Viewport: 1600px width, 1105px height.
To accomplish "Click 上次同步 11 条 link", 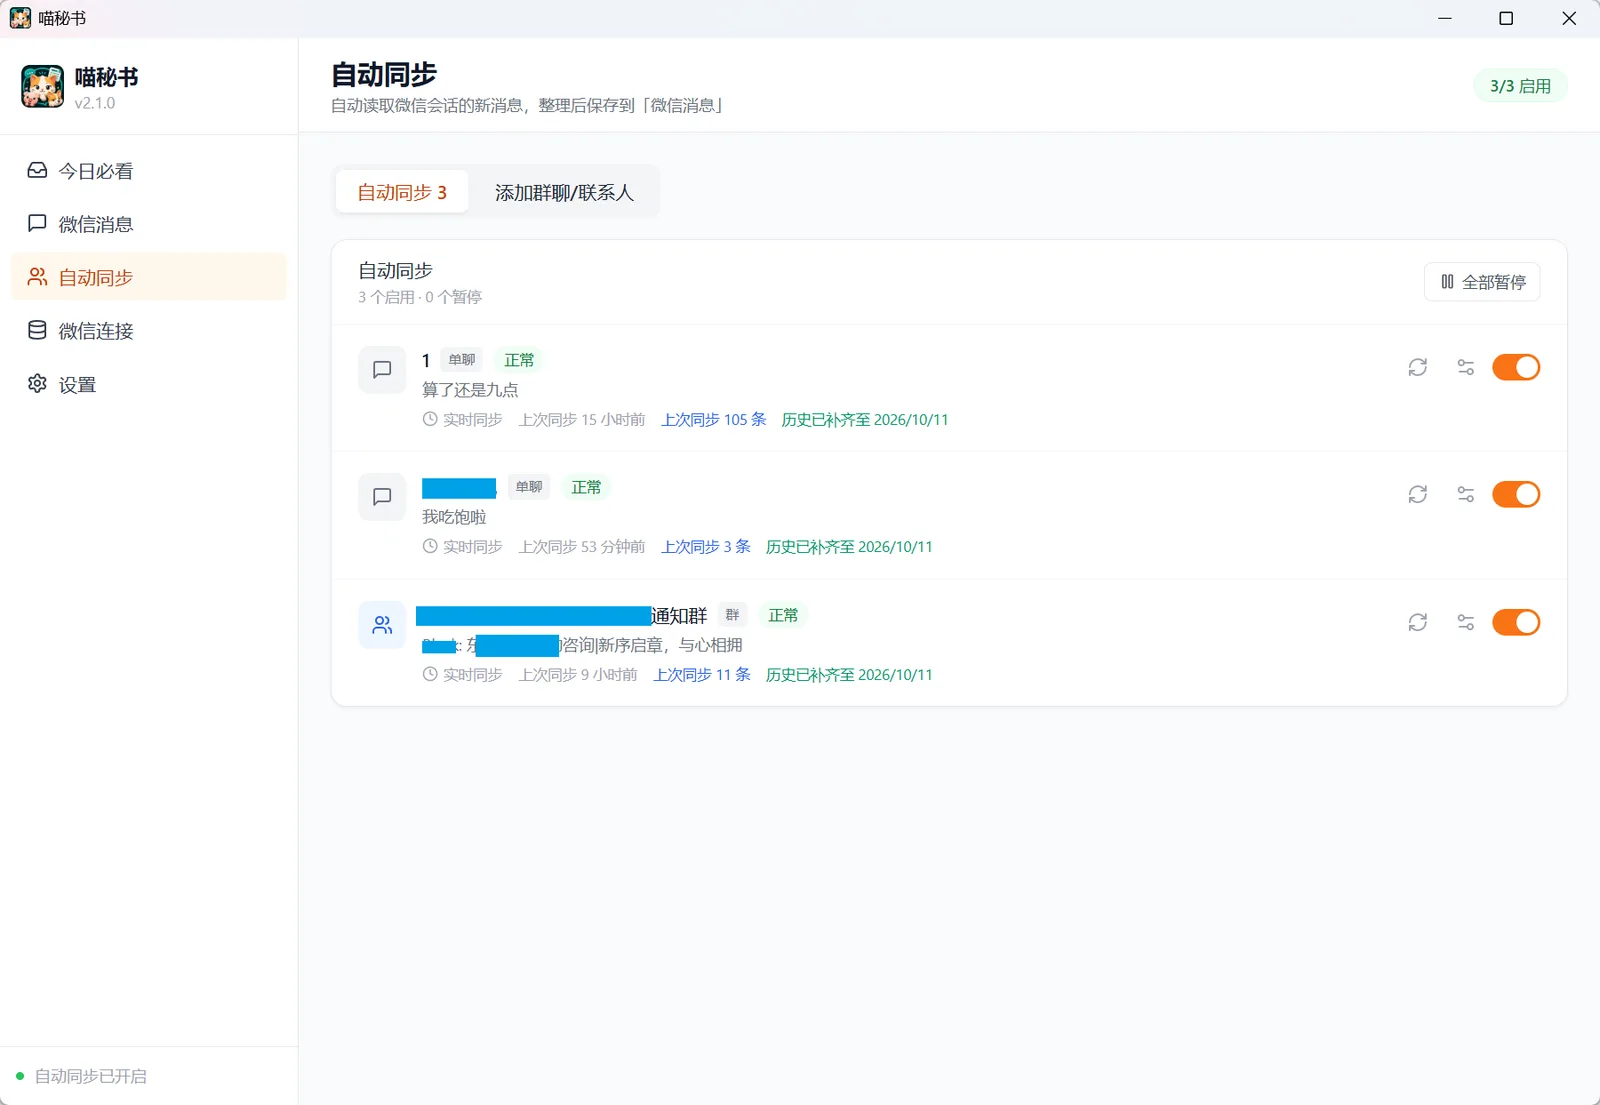I will tap(702, 675).
